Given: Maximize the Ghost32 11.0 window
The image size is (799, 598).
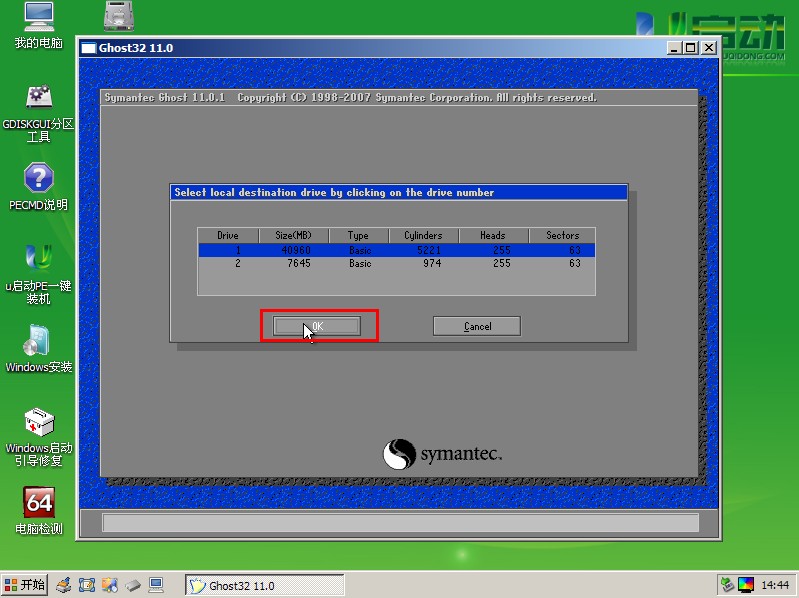Looking at the screenshot, I should point(690,48).
